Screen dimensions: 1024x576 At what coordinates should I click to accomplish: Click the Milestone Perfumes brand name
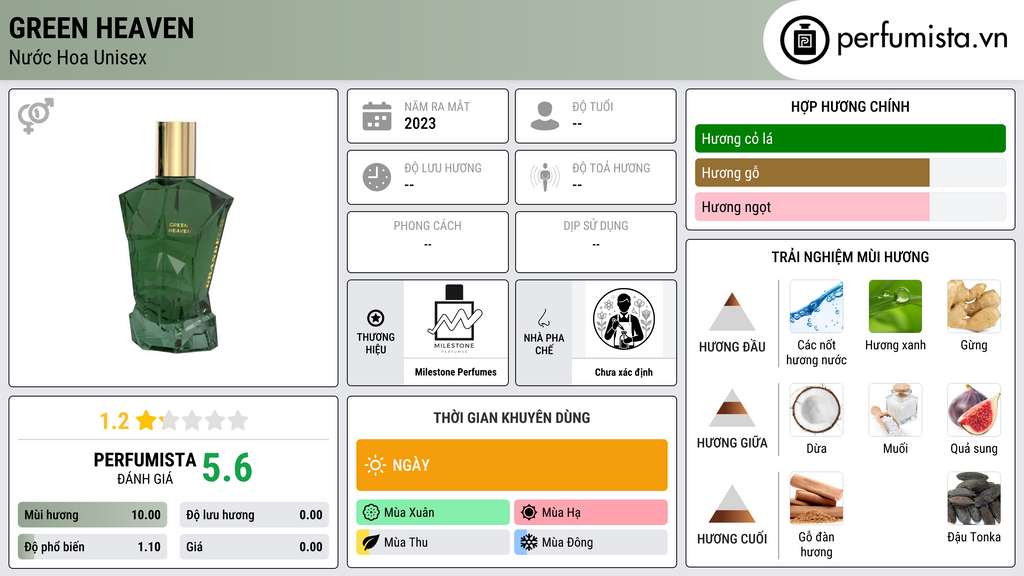click(x=455, y=372)
